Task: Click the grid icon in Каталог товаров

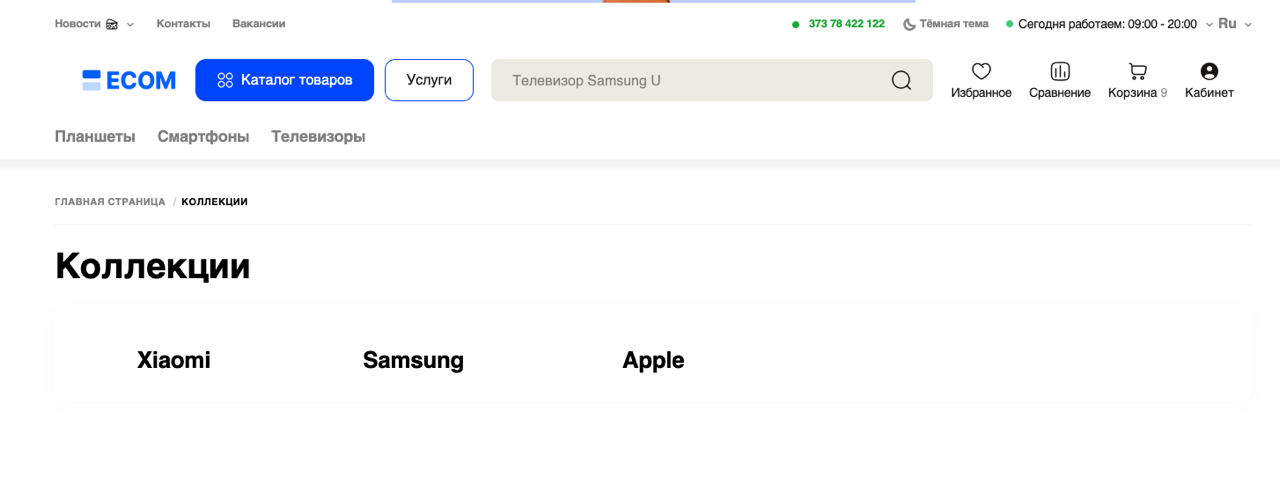Action: click(225, 80)
